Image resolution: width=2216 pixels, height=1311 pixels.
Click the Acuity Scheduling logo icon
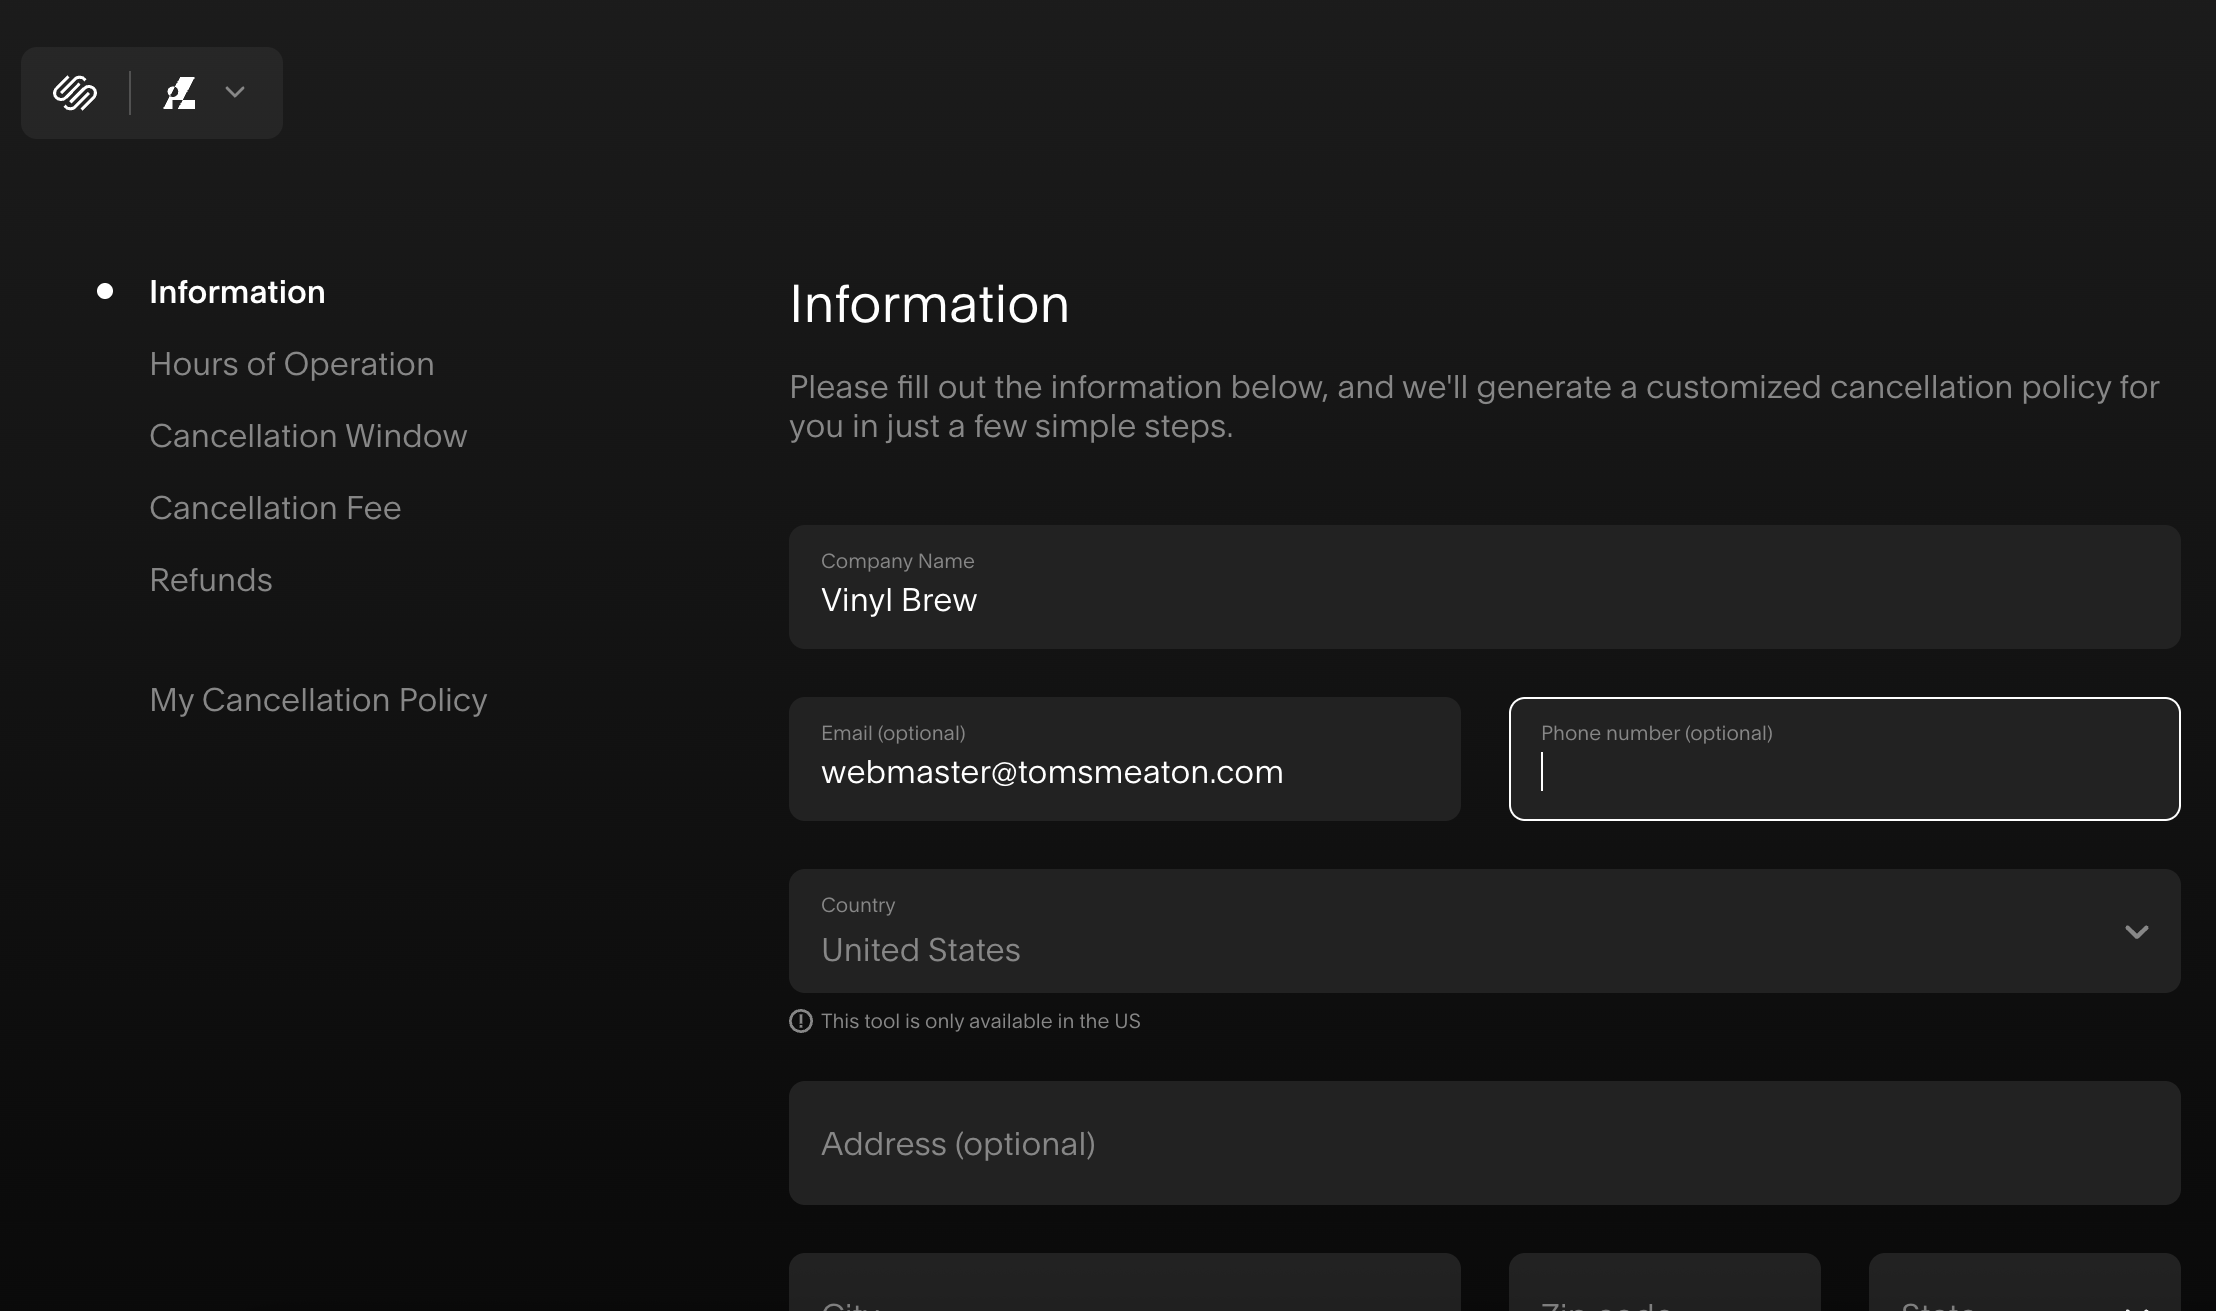pos(180,93)
